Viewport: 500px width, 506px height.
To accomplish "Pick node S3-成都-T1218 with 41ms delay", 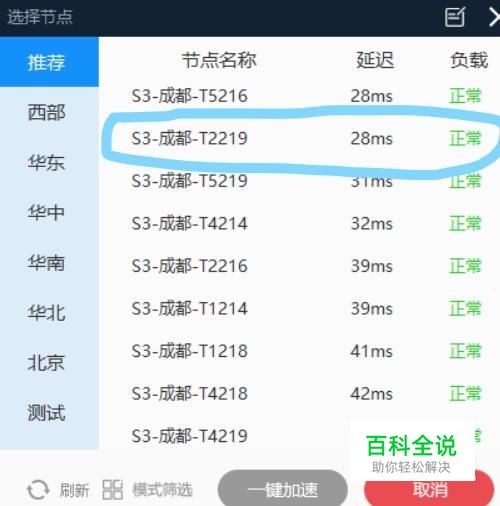I will tap(299, 351).
